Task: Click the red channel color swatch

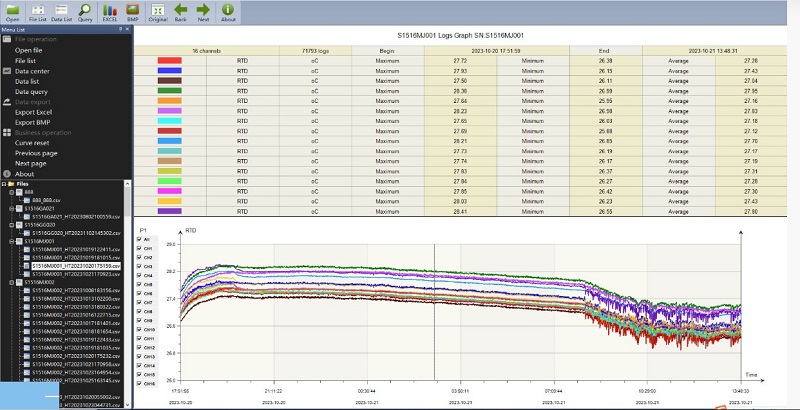Action: [x=169, y=60]
